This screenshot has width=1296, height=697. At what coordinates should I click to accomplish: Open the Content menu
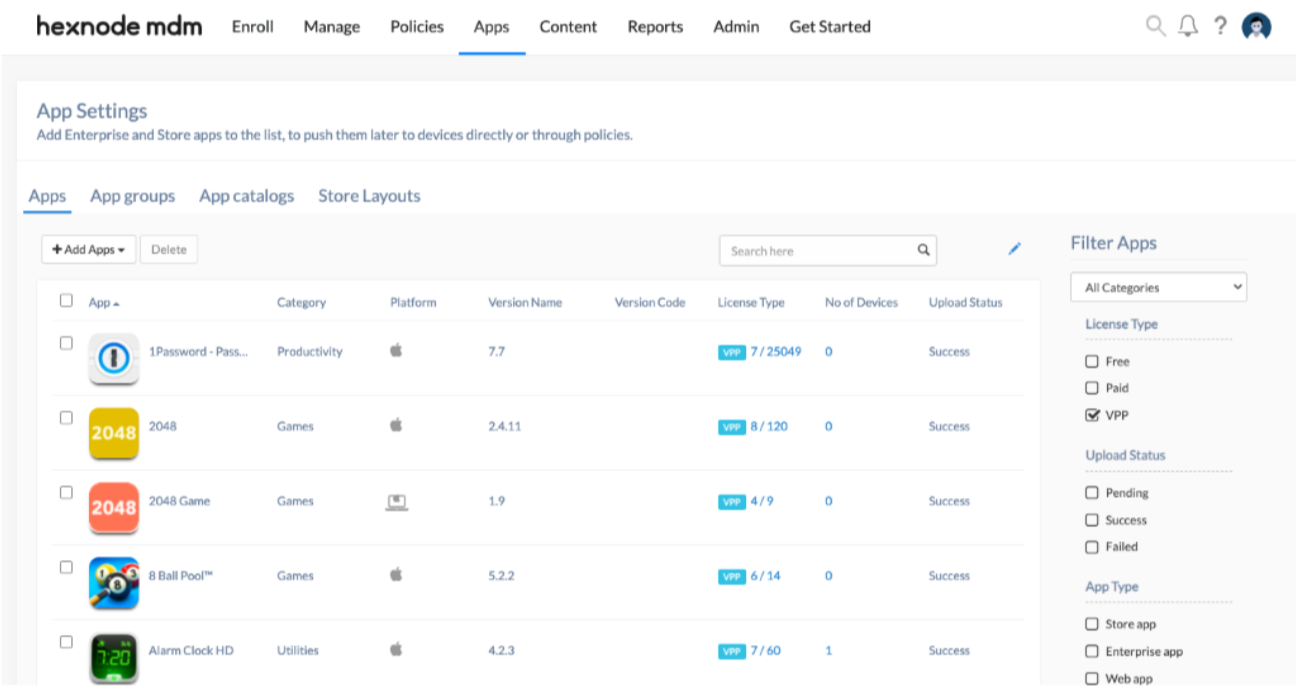click(x=568, y=27)
